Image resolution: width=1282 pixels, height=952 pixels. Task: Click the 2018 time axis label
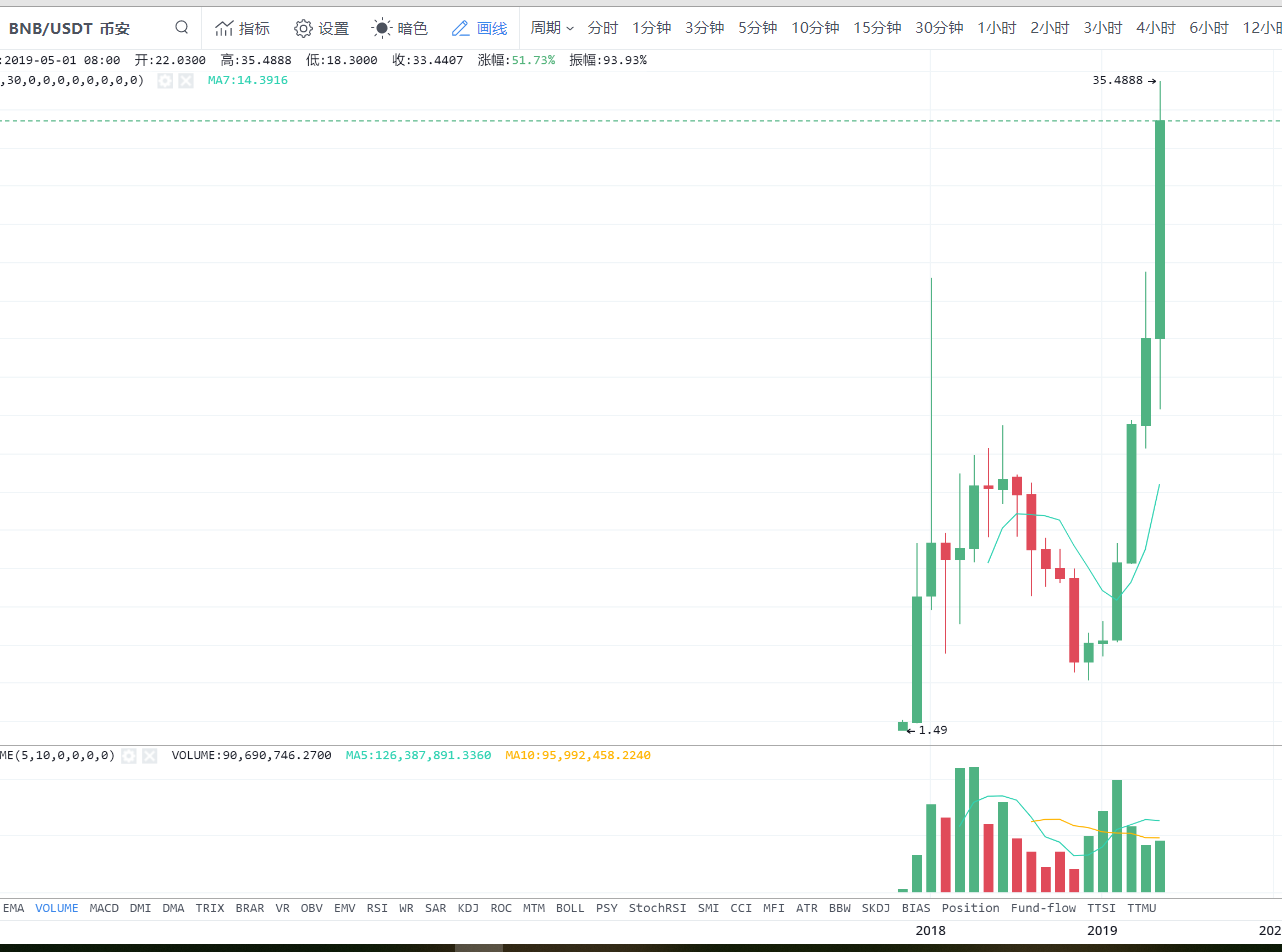931,931
